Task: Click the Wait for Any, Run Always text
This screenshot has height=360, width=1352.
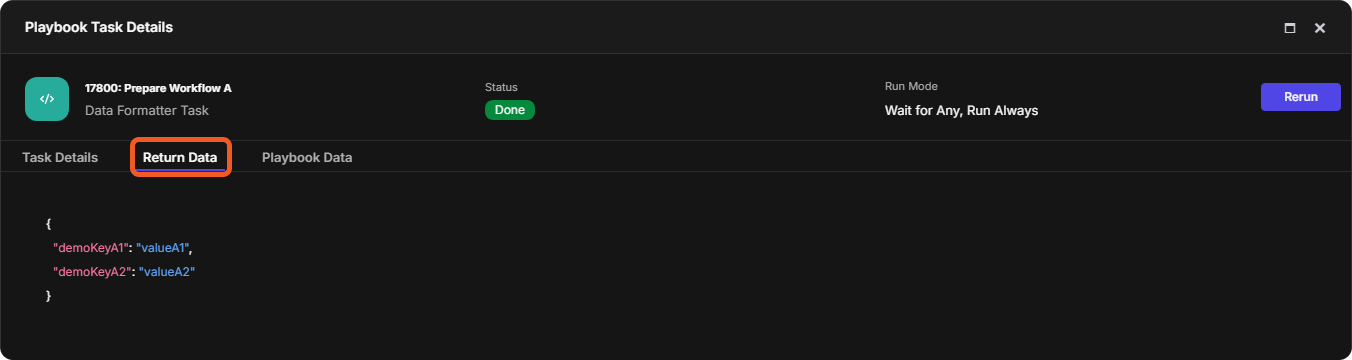Action: pyautogui.click(x=961, y=111)
